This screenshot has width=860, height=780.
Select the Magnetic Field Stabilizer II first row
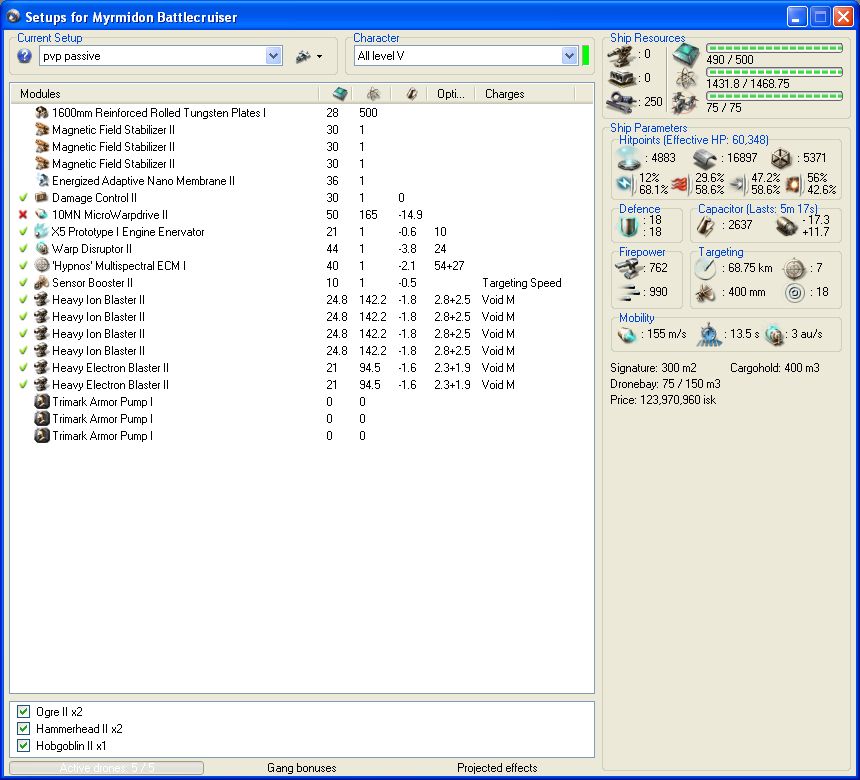[302, 129]
